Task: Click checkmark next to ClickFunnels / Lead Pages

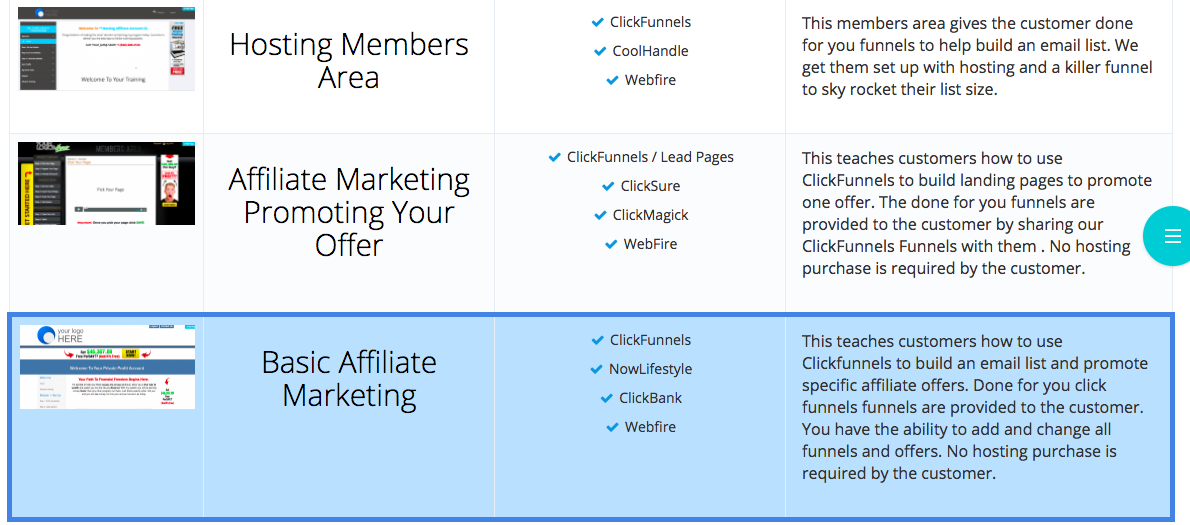Action: pyautogui.click(x=555, y=158)
